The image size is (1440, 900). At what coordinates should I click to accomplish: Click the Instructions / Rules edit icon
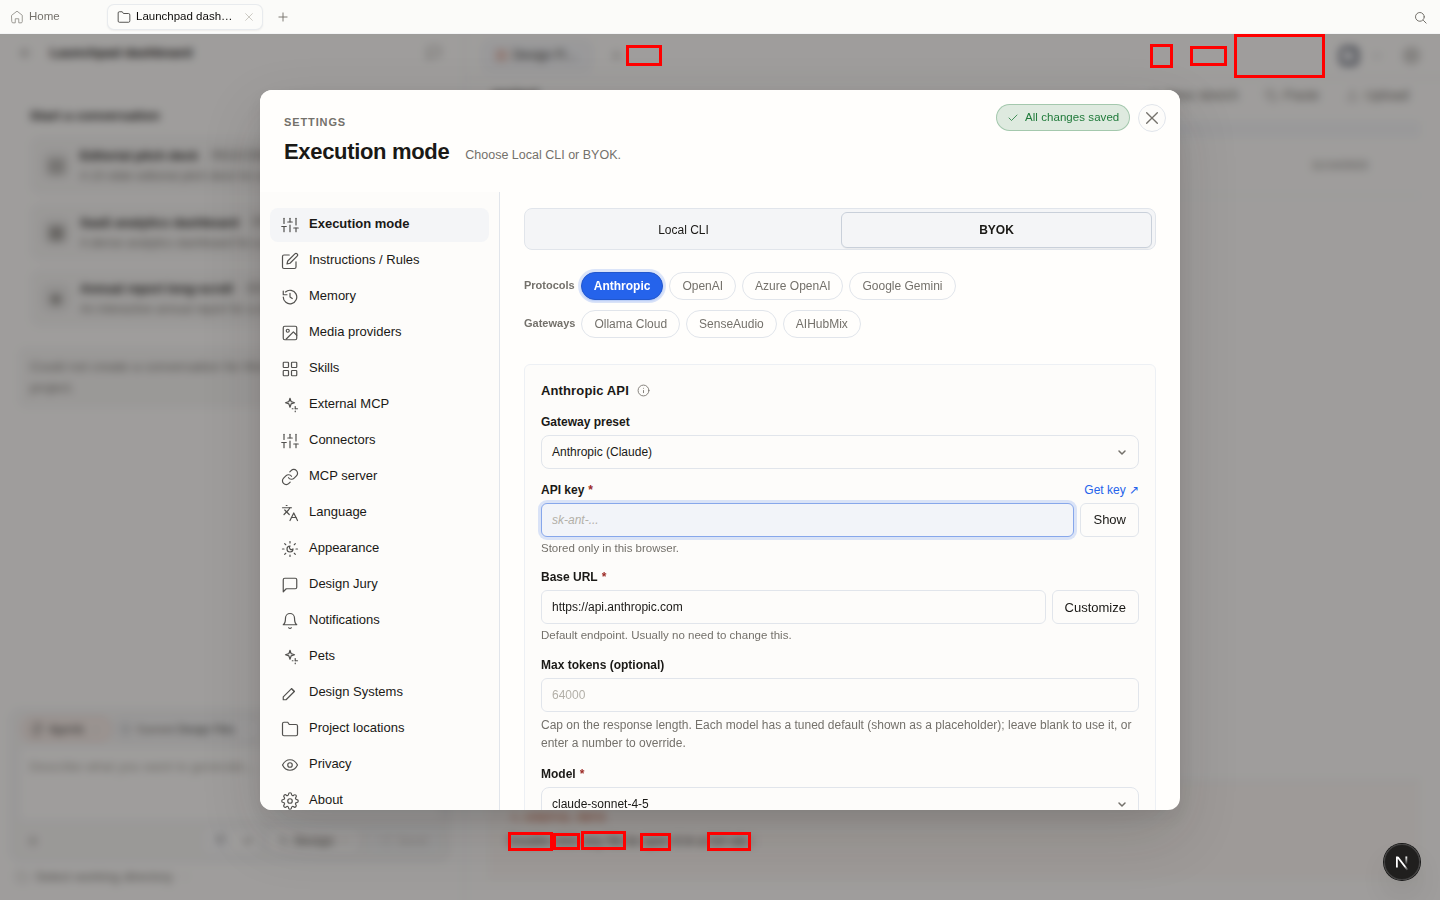290,261
